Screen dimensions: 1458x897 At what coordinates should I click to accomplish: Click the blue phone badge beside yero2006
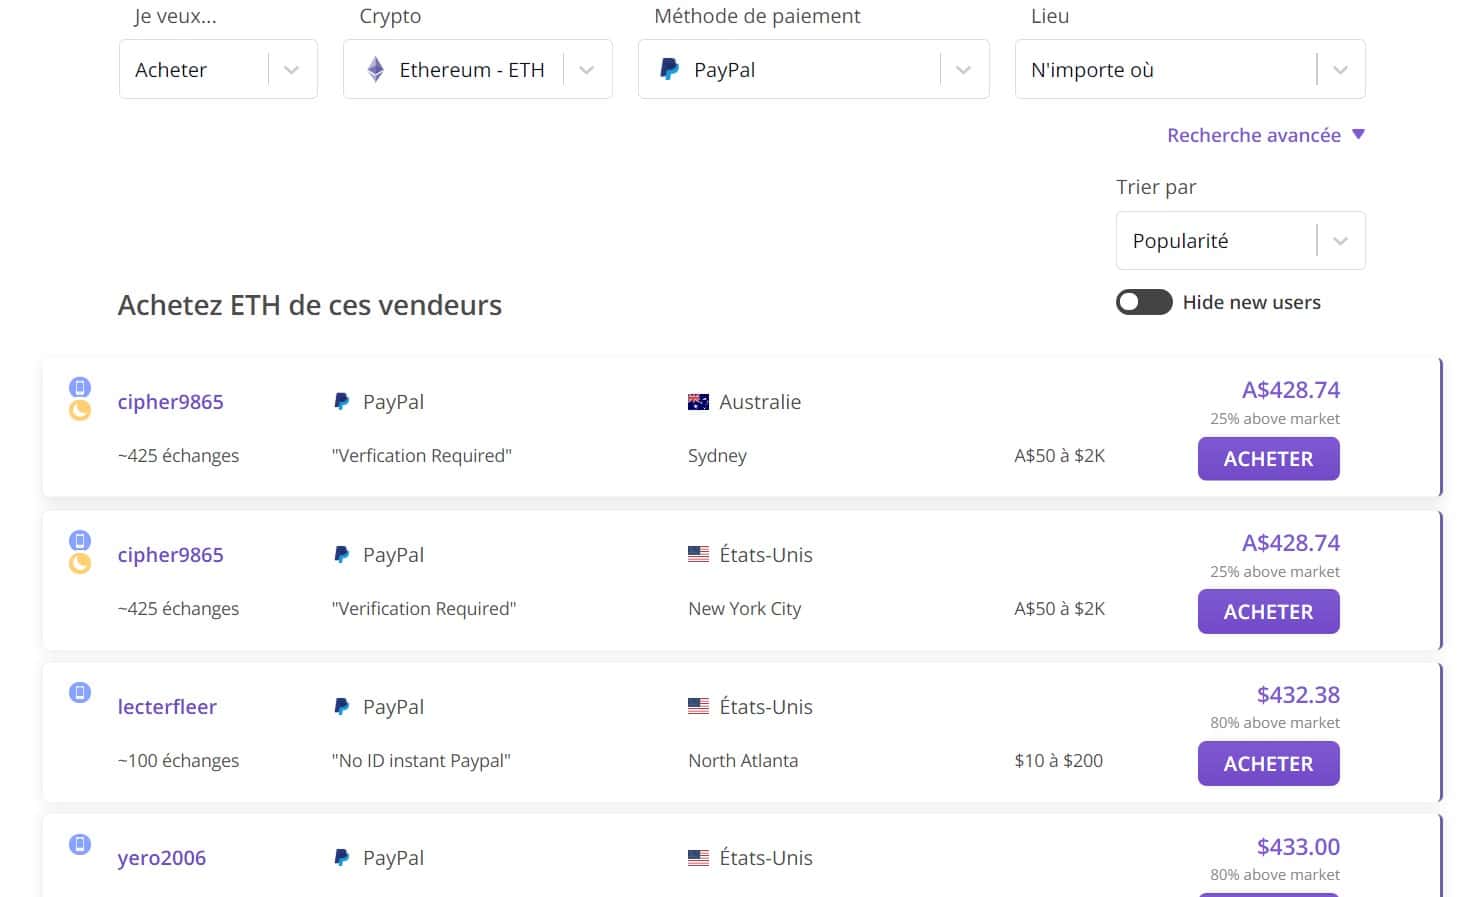(80, 844)
